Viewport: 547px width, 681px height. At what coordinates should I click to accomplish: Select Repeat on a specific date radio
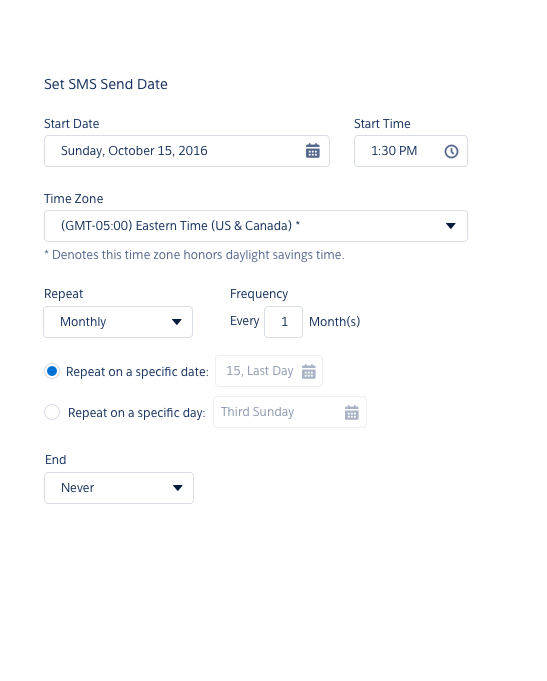[52, 371]
